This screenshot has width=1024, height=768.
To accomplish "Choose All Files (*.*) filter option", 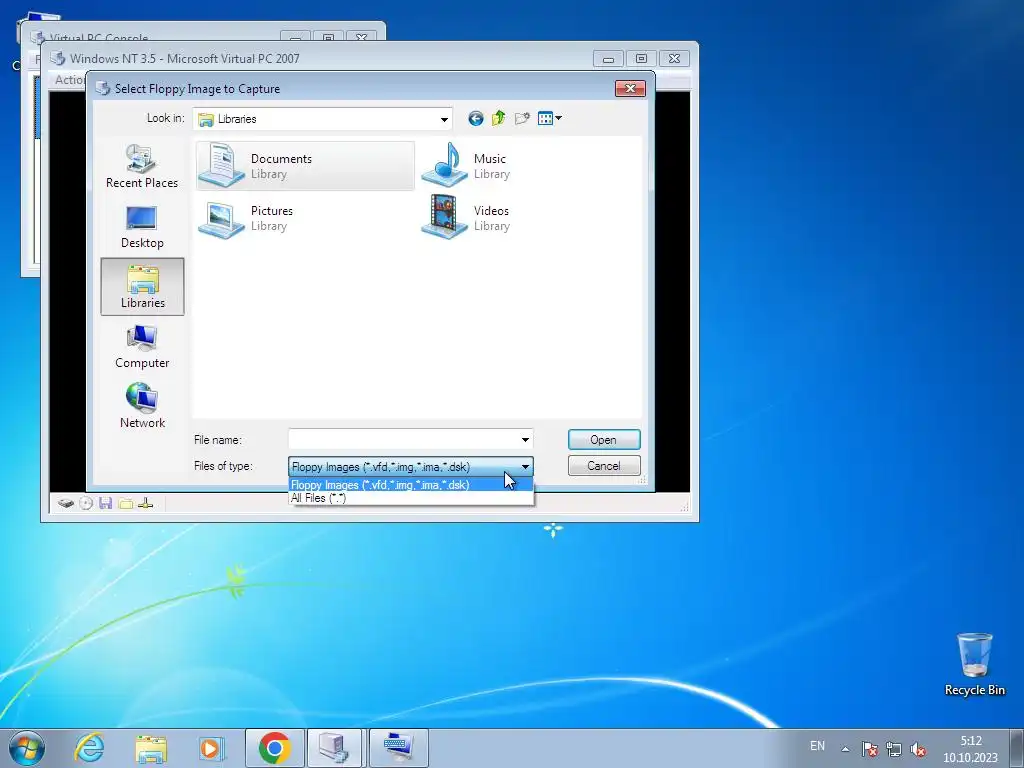I will (x=411, y=498).
